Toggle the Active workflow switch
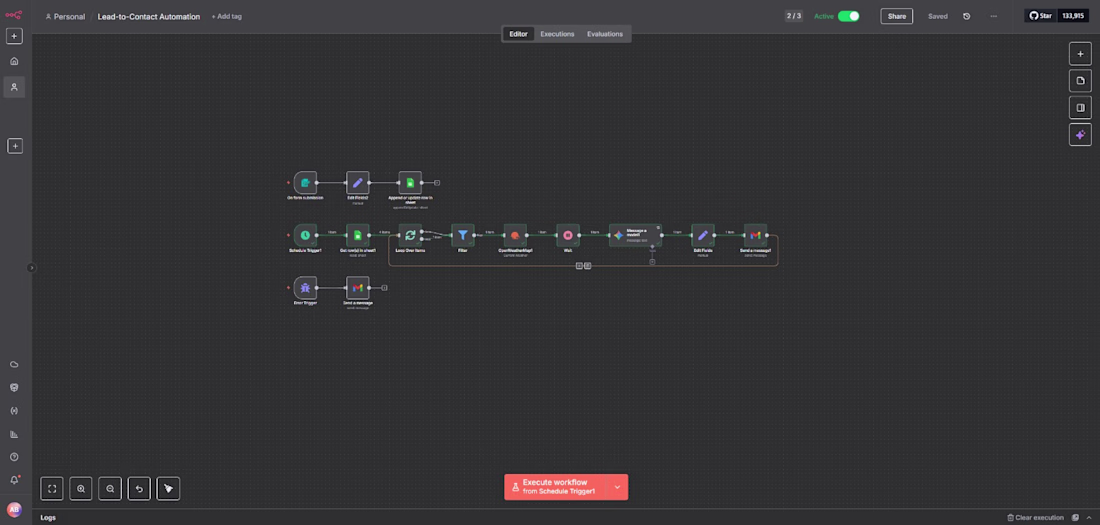 click(x=849, y=16)
